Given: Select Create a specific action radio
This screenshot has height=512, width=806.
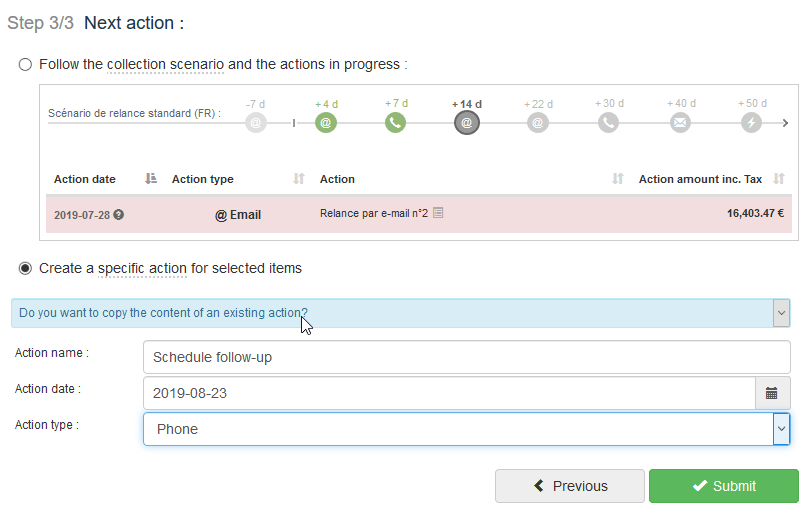Looking at the screenshot, I should point(25,268).
